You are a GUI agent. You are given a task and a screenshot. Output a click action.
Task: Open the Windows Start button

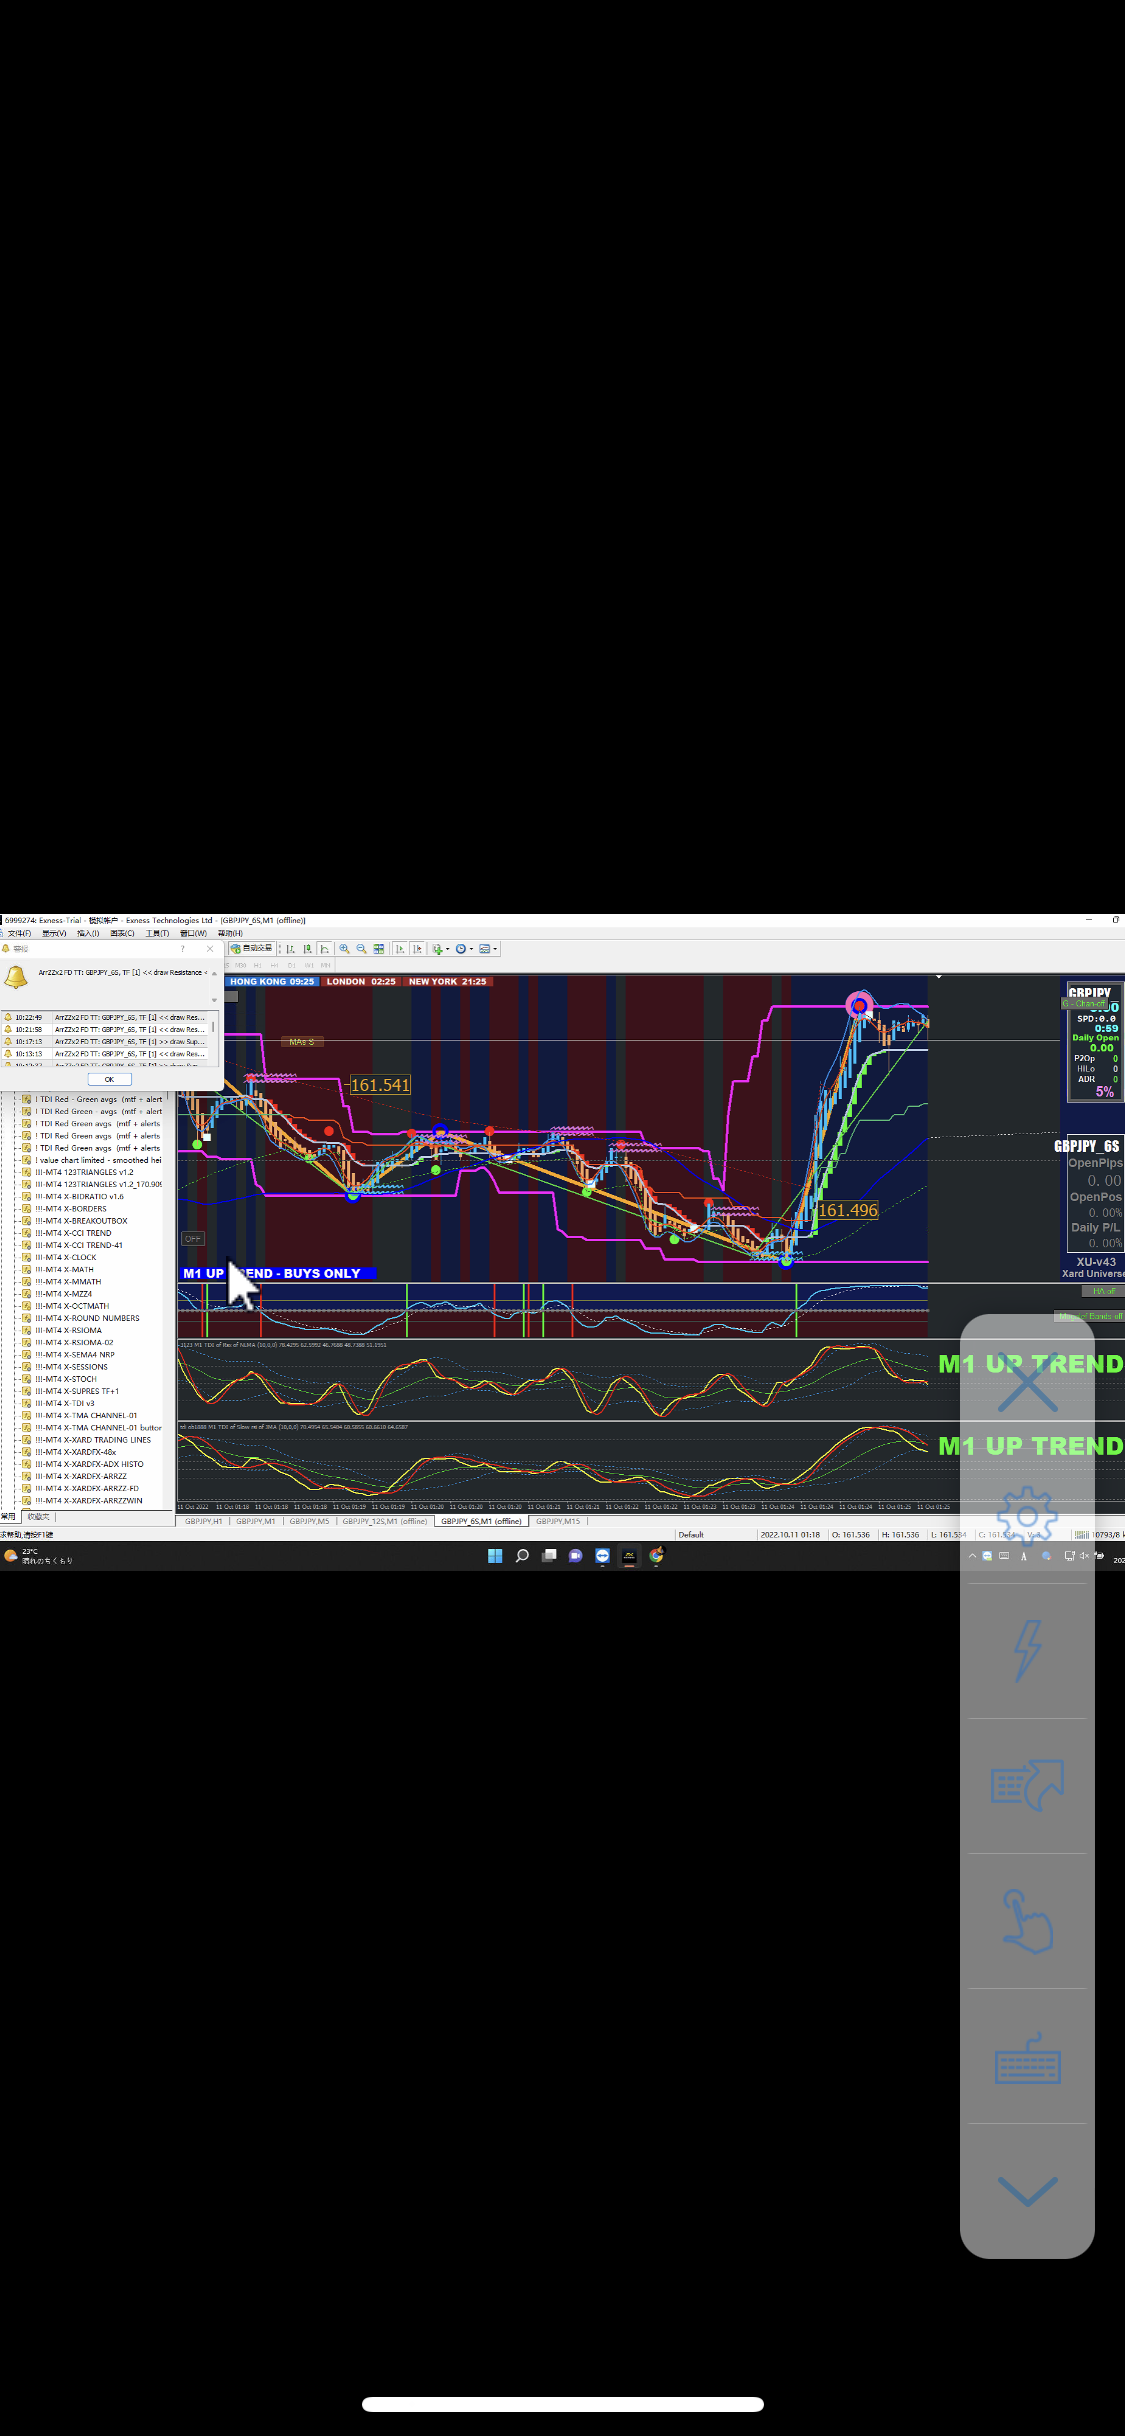(x=495, y=1555)
